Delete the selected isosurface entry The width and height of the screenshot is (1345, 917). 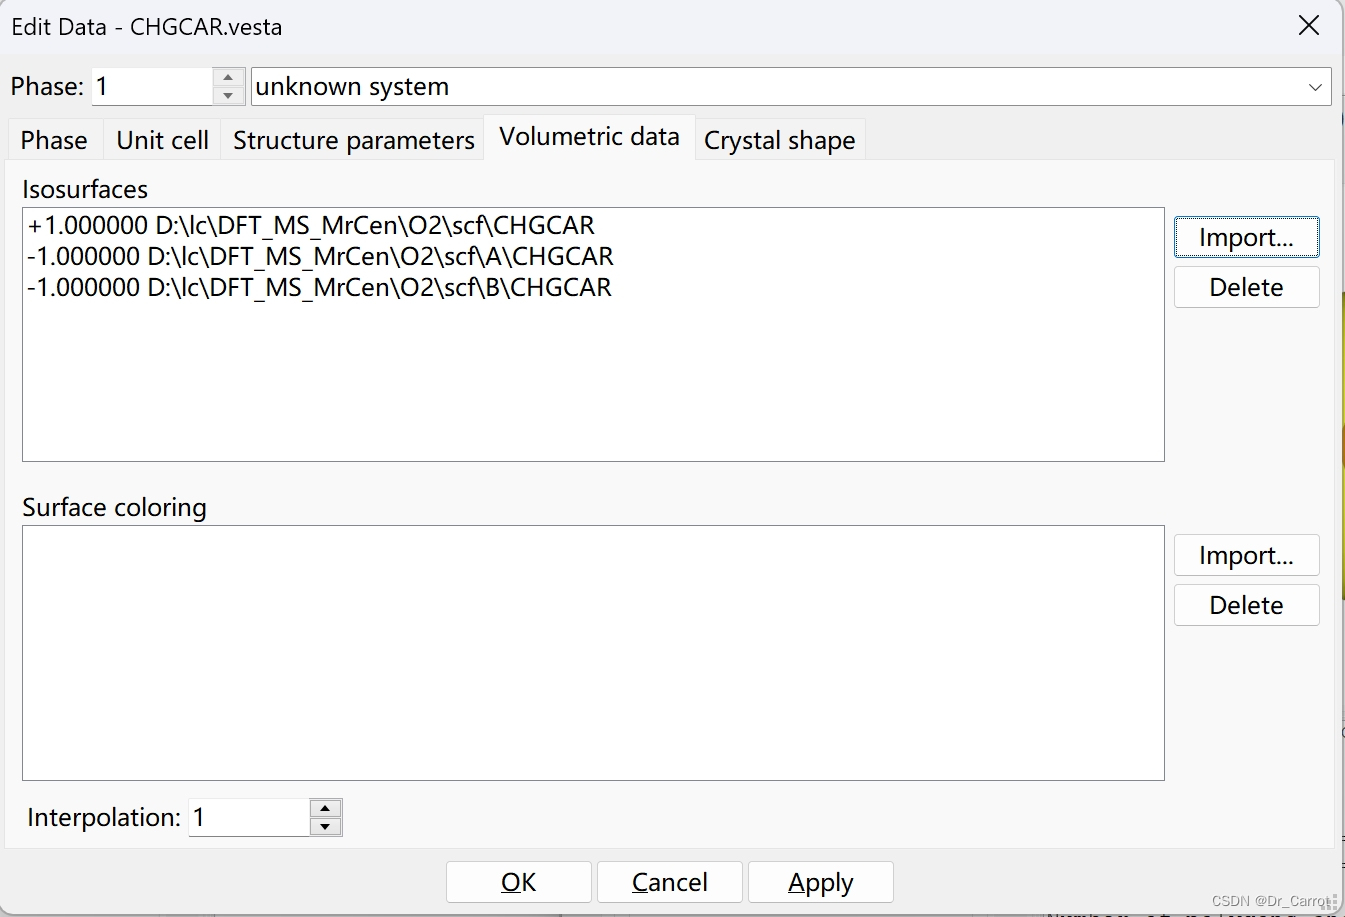tap(1246, 287)
